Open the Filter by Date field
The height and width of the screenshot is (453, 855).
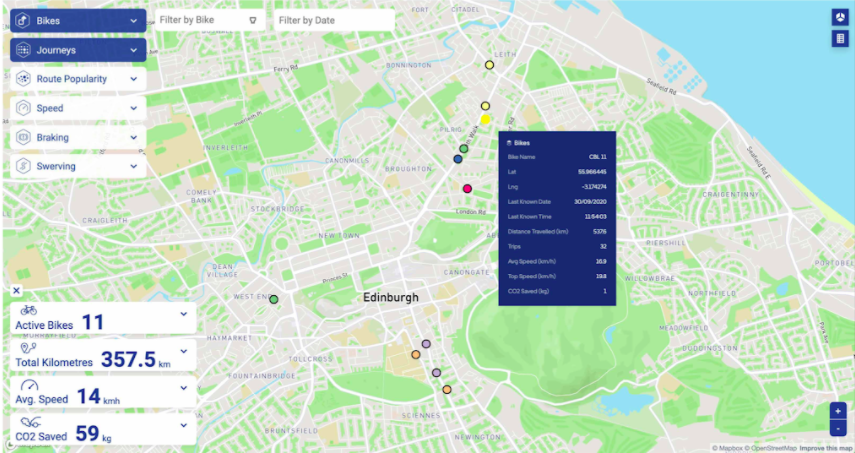tap(334, 20)
